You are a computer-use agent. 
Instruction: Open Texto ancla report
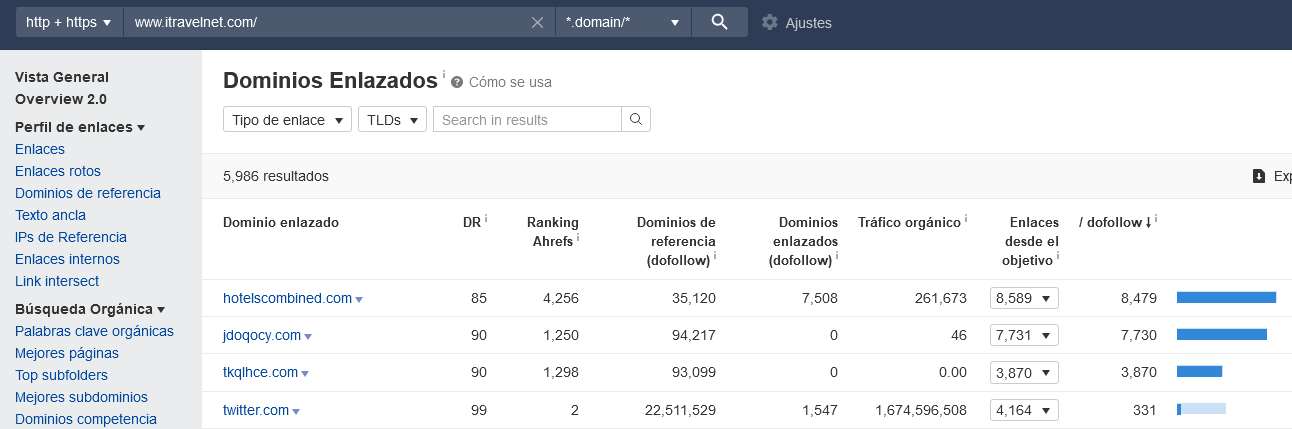tap(50, 215)
